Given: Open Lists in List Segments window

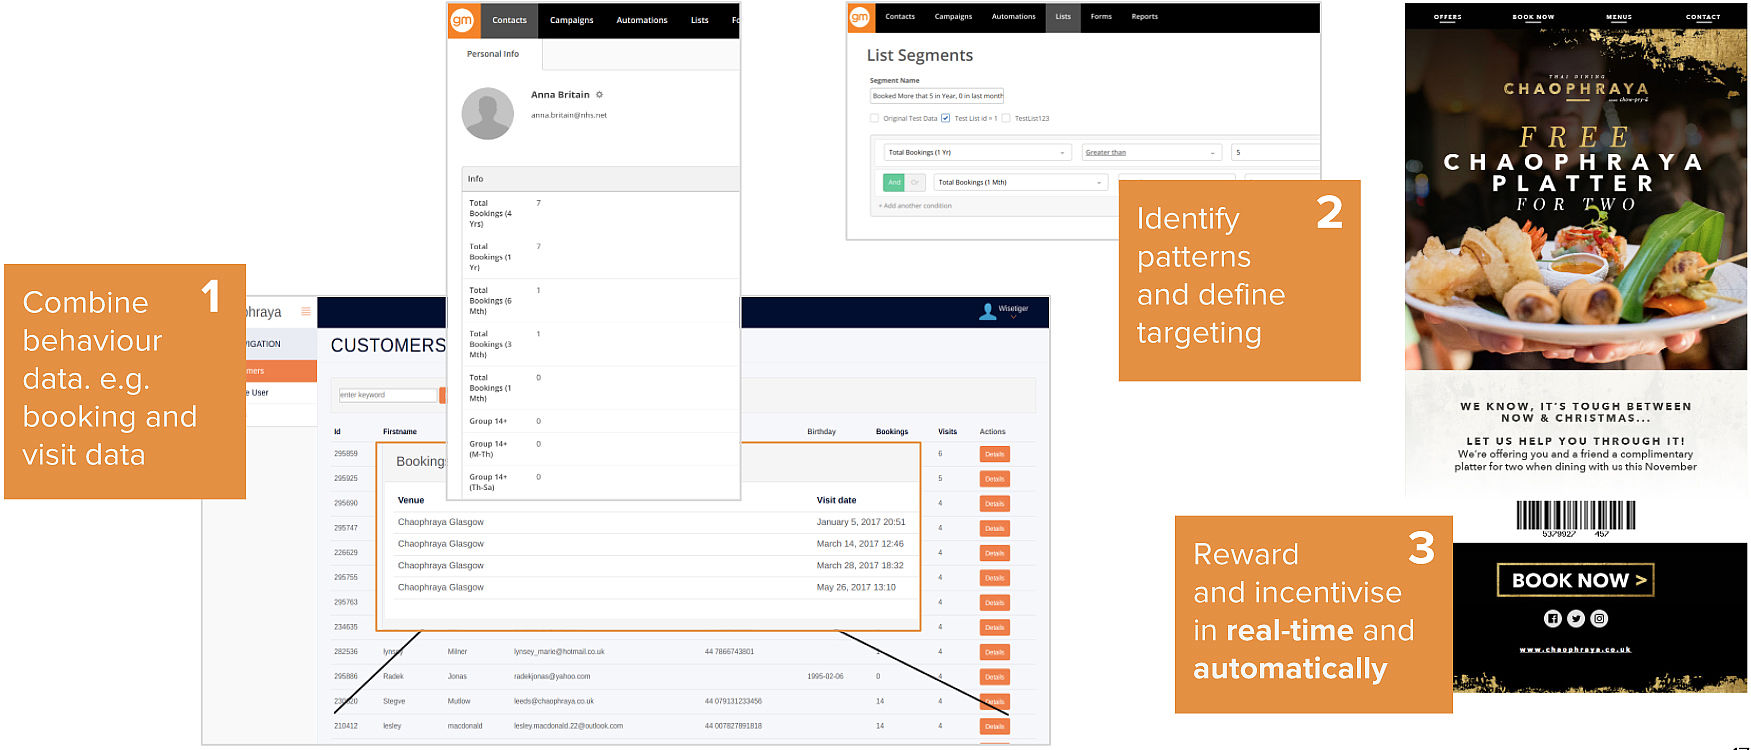Looking at the screenshot, I should click(x=1063, y=17).
